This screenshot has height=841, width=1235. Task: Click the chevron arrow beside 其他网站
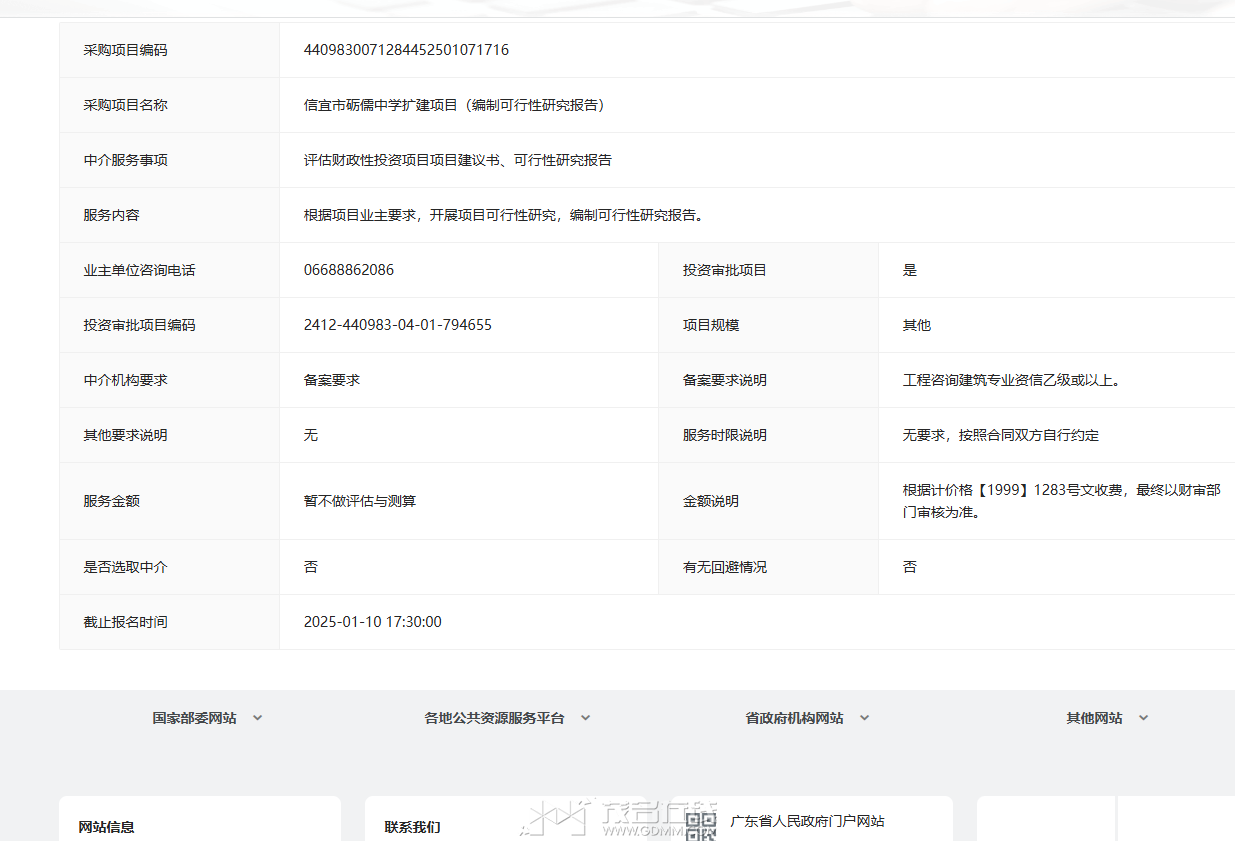tap(1144, 718)
